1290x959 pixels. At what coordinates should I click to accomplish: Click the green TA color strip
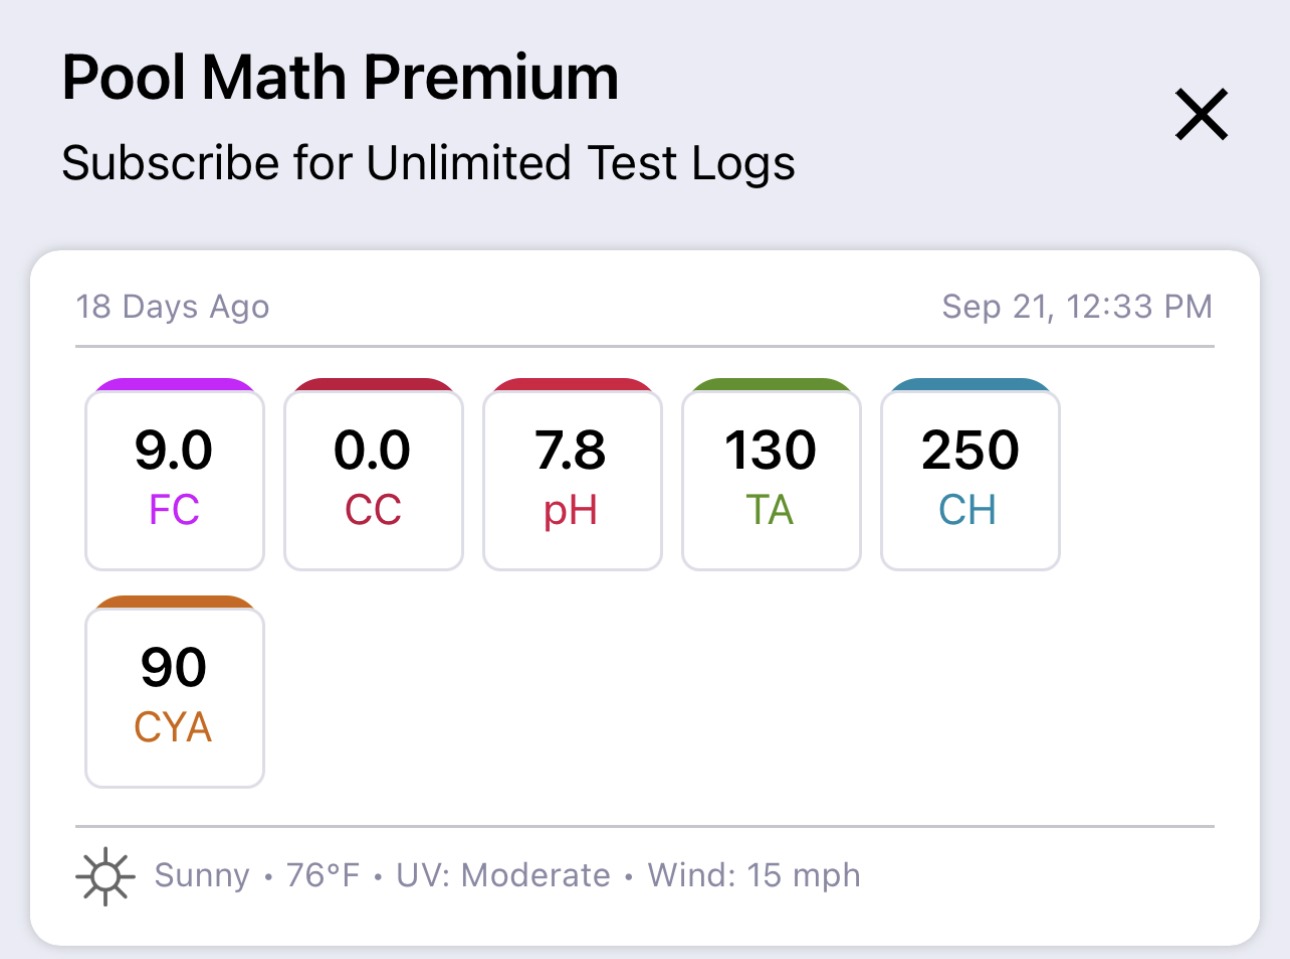(x=771, y=384)
